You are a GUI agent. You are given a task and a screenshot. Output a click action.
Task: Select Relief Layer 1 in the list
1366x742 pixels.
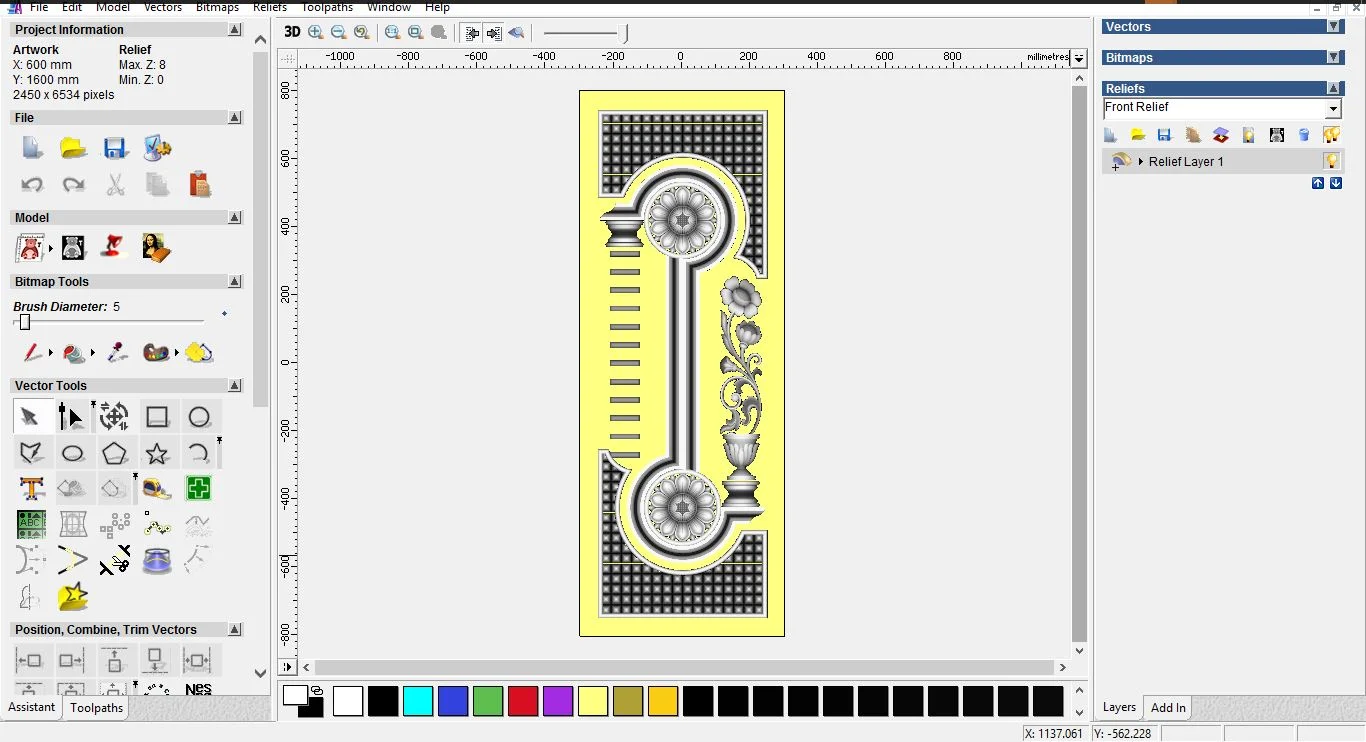point(1186,162)
